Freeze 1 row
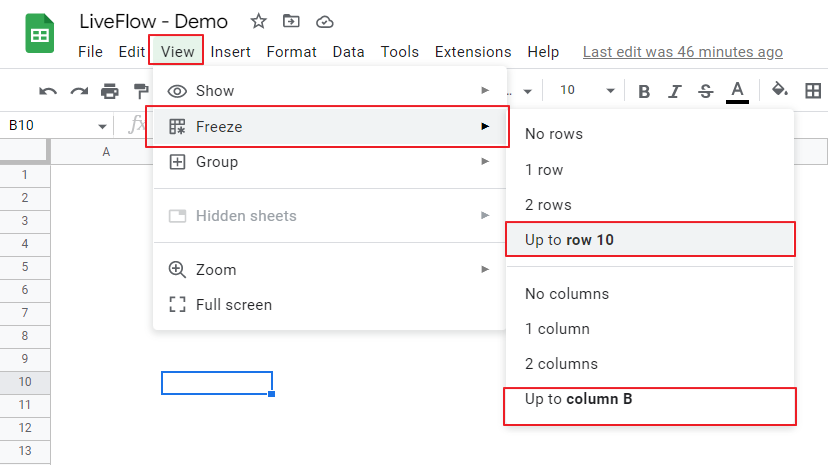Image resolution: width=828 pixels, height=465 pixels. pos(650,169)
